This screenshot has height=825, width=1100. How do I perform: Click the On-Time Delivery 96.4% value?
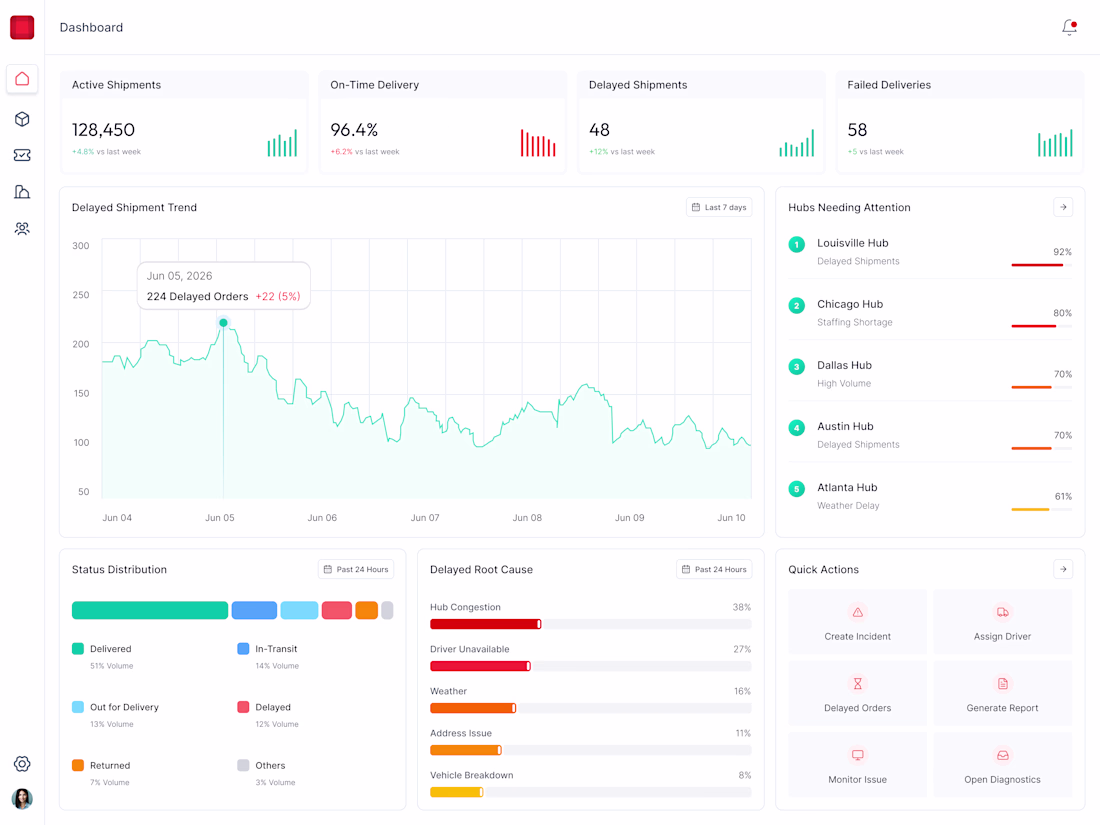[354, 130]
